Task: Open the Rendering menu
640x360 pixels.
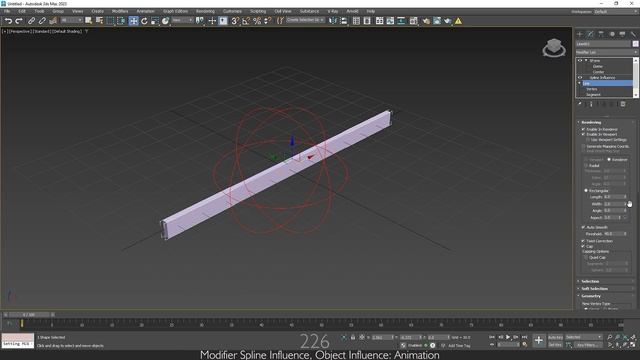Action: click(x=205, y=11)
